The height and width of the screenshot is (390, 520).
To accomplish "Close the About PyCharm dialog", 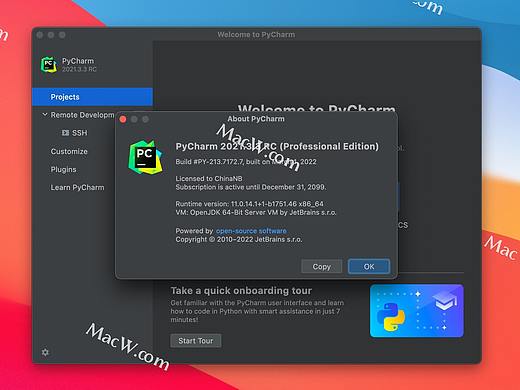I will coord(123,119).
